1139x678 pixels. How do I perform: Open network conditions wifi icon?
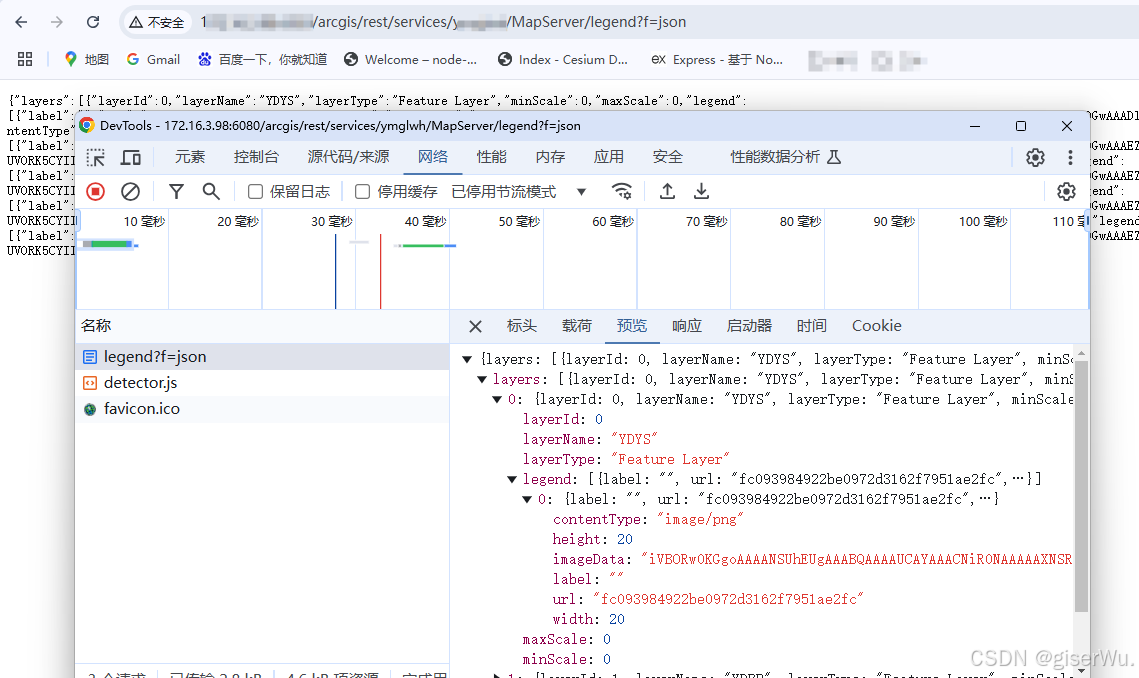pos(622,191)
